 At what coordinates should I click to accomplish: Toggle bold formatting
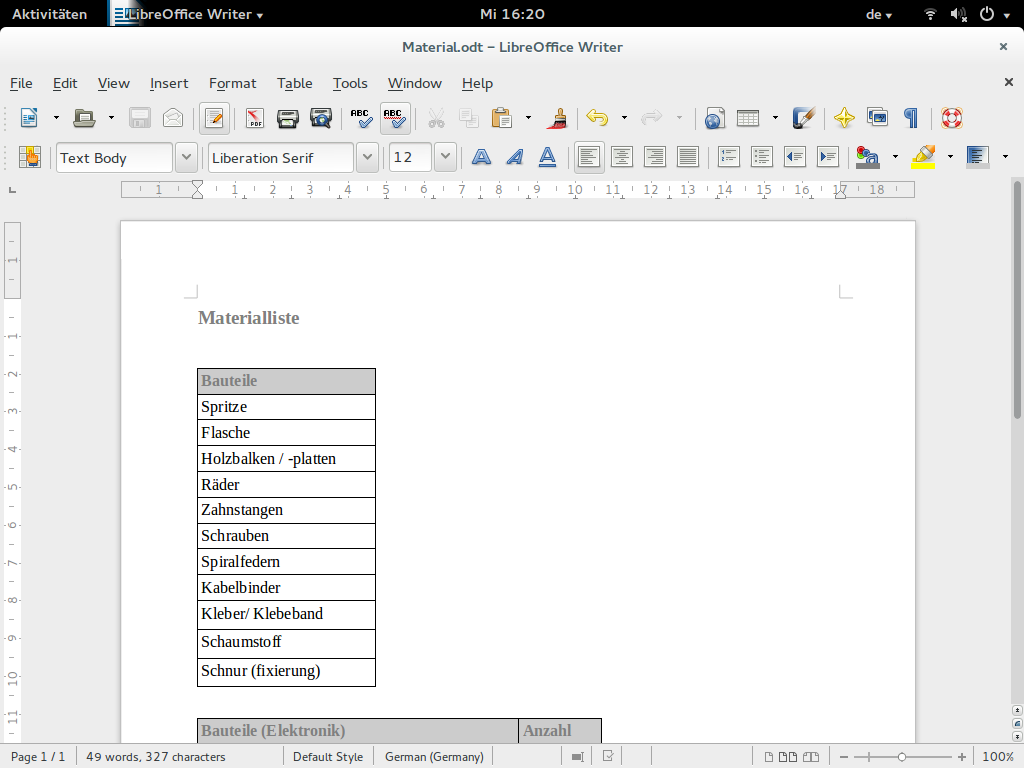click(481, 157)
